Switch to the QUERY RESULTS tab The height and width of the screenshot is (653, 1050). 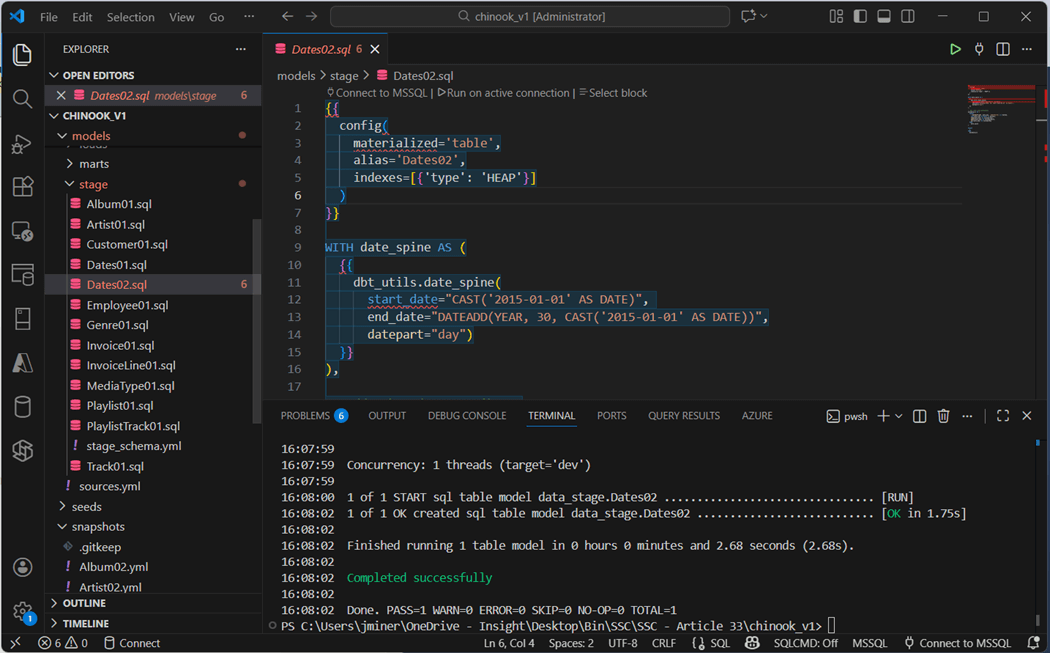coord(683,416)
